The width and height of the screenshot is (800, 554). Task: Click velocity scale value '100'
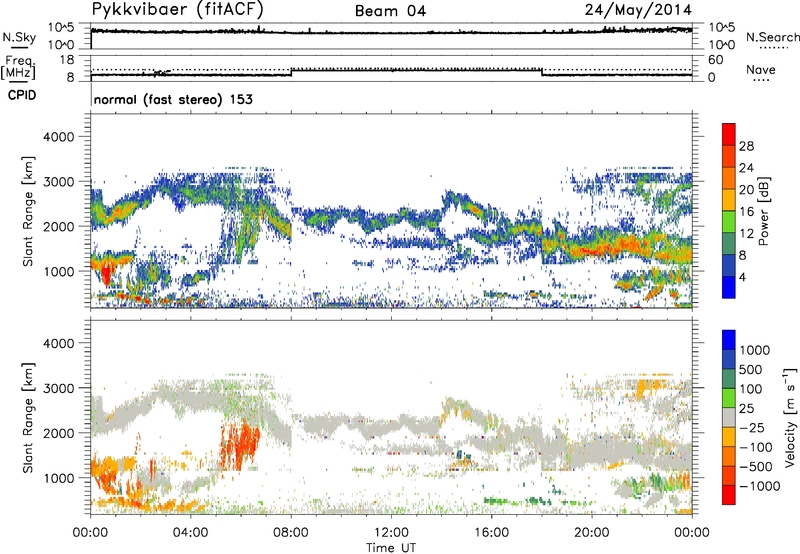751,389
